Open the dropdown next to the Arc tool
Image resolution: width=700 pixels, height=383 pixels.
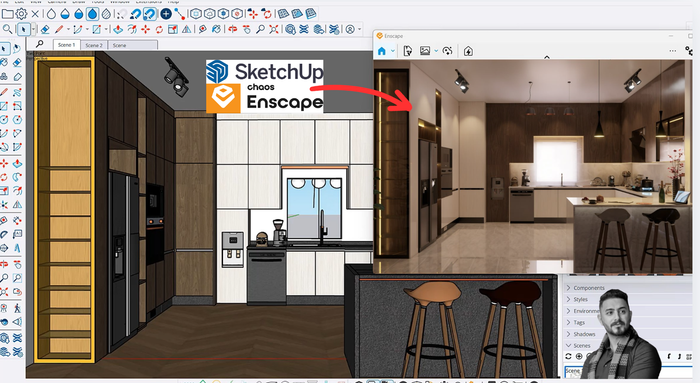point(88,30)
